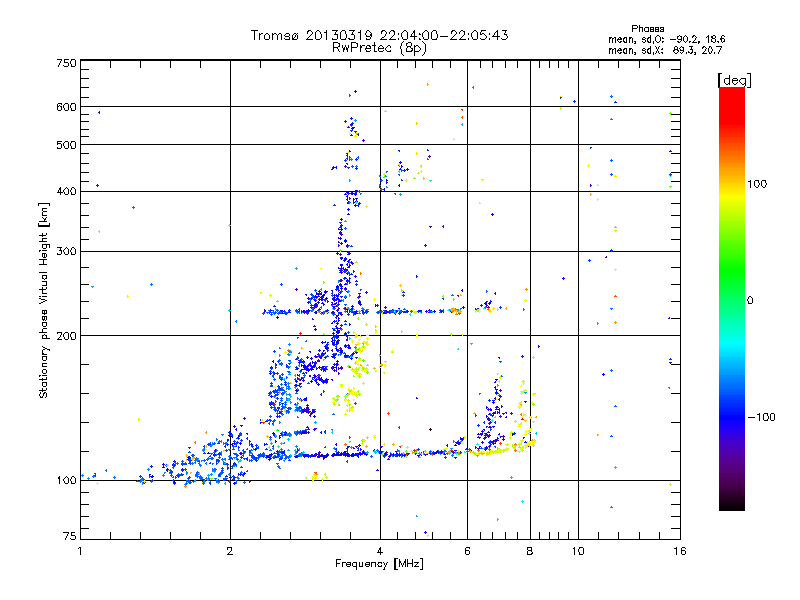The width and height of the screenshot is (800, 600).
Task: Click the '500' height tick label
Action: 67,145
